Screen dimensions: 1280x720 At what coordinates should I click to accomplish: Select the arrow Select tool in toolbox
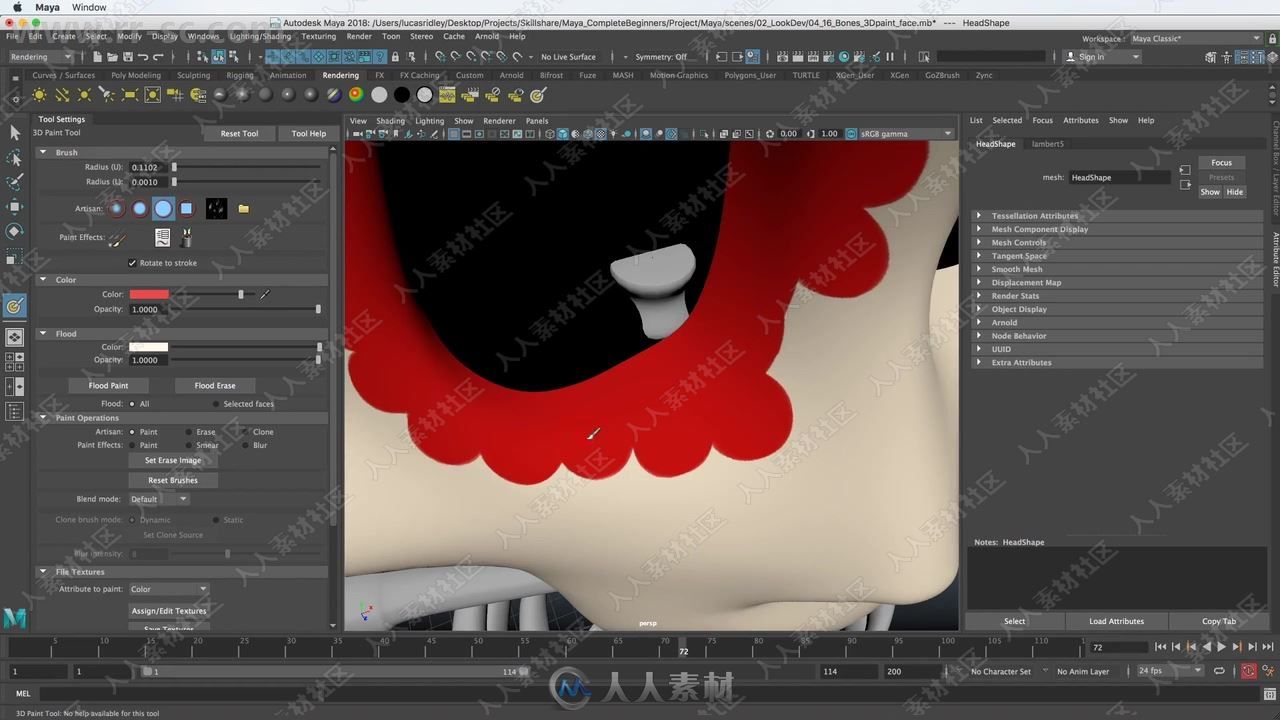coord(14,132)
